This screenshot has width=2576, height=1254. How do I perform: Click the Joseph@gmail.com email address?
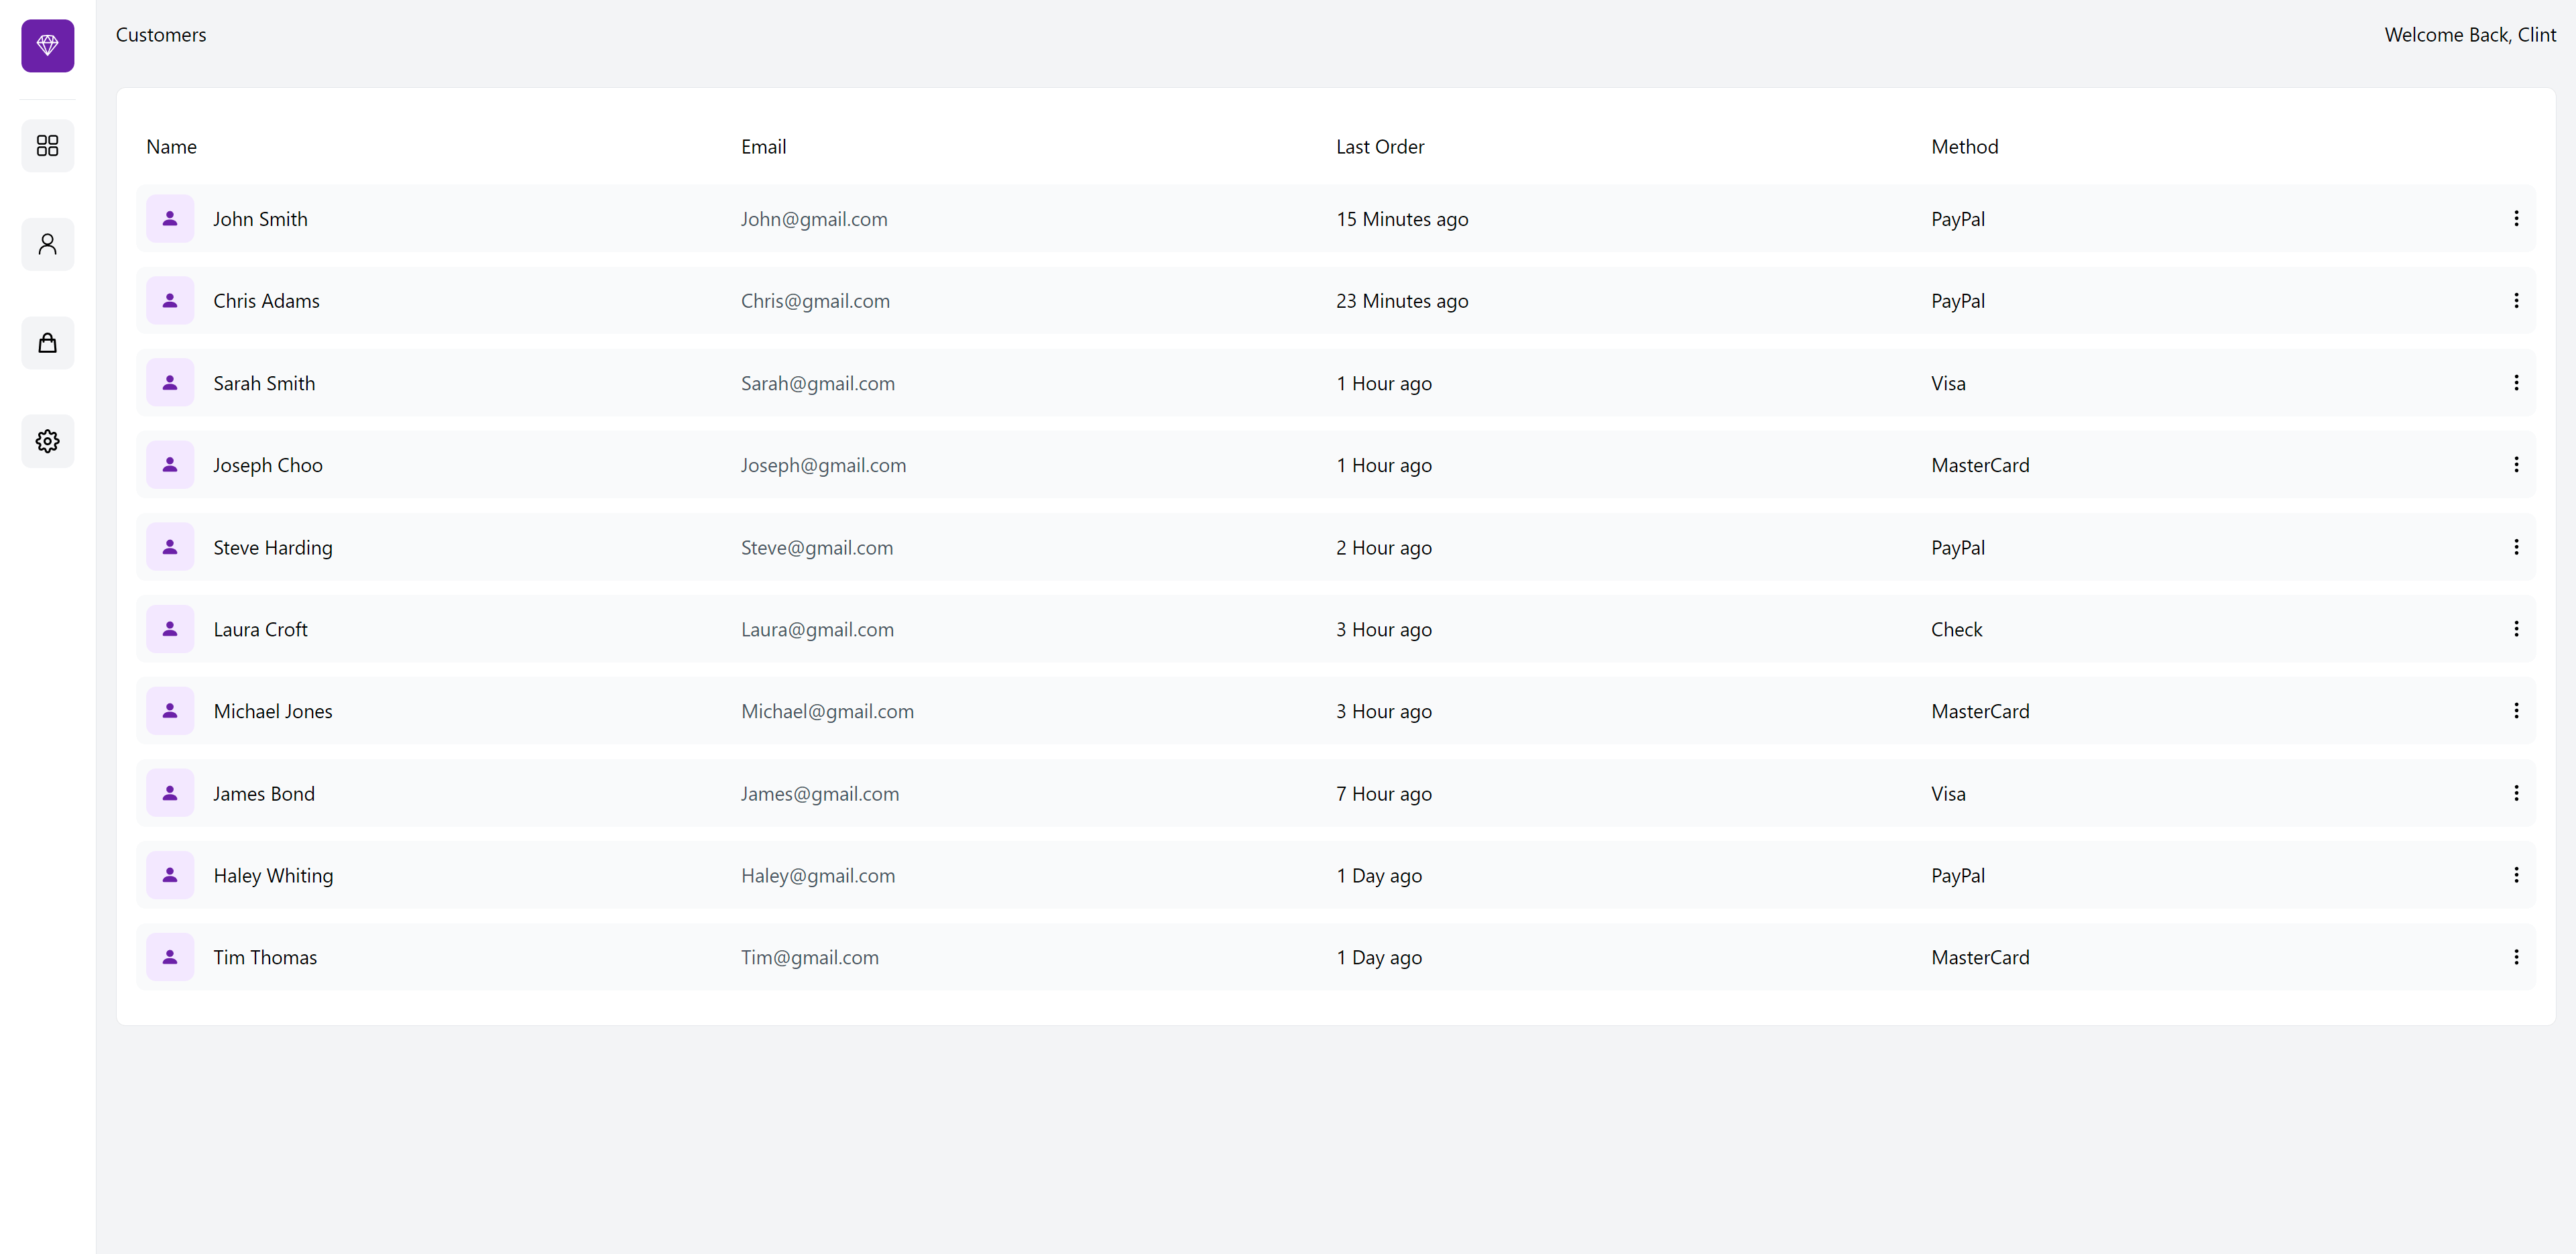(823, 465)
